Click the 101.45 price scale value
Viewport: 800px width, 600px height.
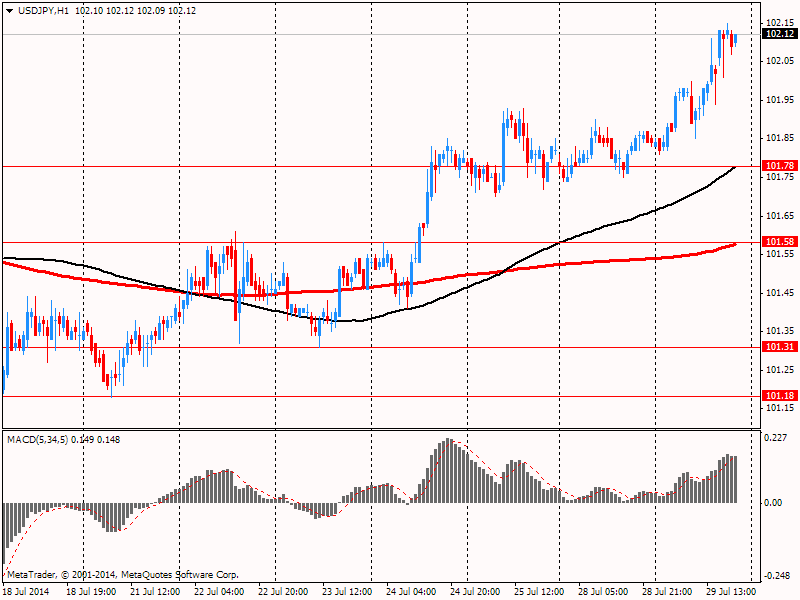[x=780, y=293]
